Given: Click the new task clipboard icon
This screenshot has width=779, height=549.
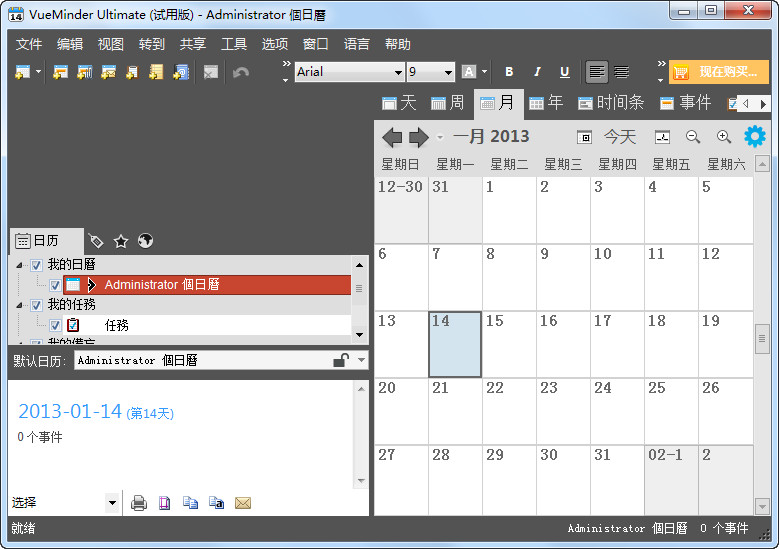Looking at the screenshot, I should (132, 73).
